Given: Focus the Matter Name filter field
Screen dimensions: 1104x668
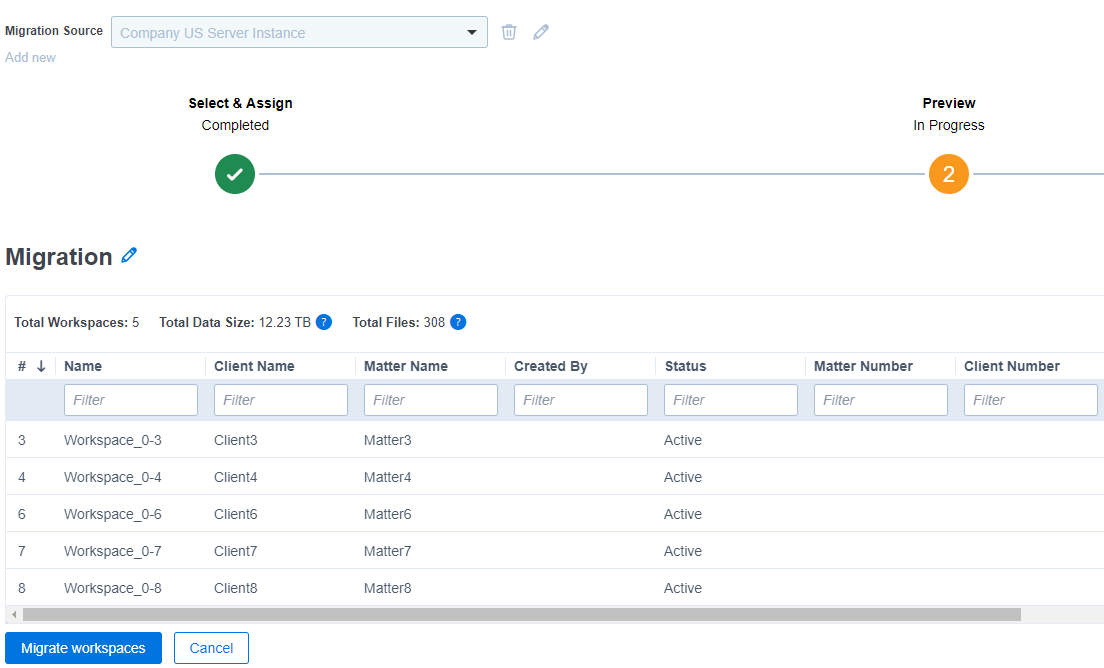Looking at the screenshot, I should [431, 400].
